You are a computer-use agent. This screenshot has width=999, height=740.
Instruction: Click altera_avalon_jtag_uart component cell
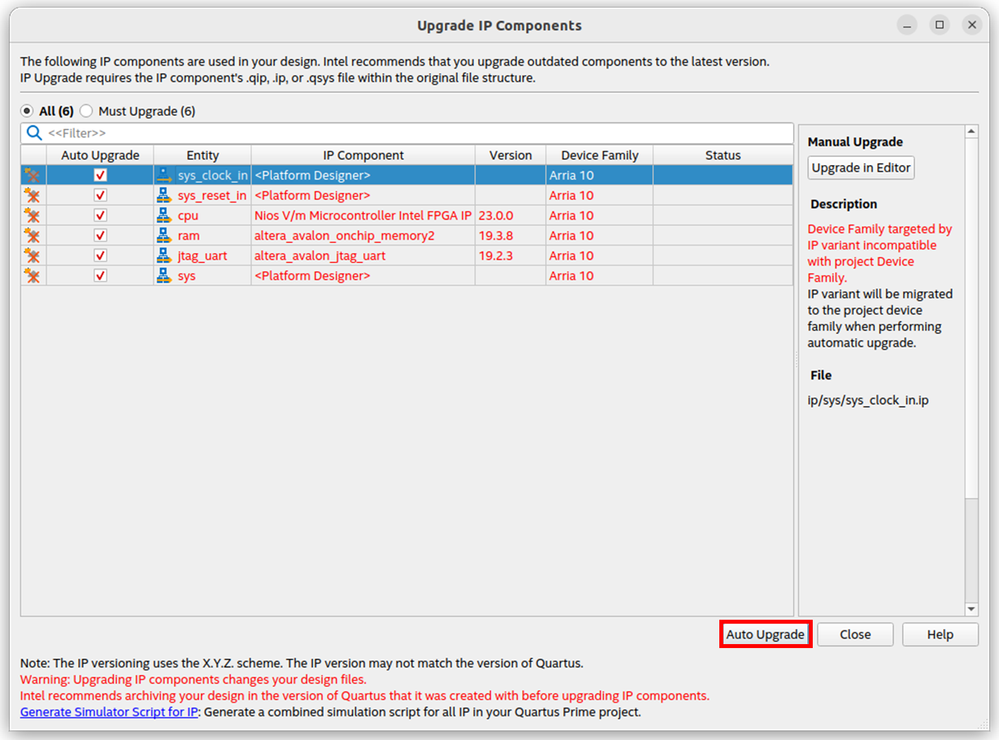coord(363,256)
